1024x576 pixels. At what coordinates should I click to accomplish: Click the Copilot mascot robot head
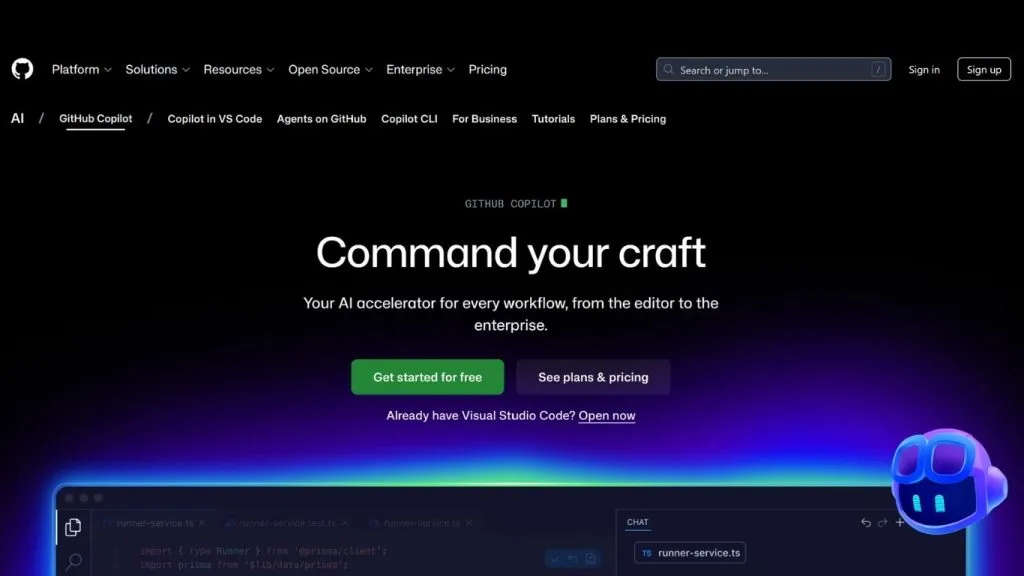(x=948, y=482)
